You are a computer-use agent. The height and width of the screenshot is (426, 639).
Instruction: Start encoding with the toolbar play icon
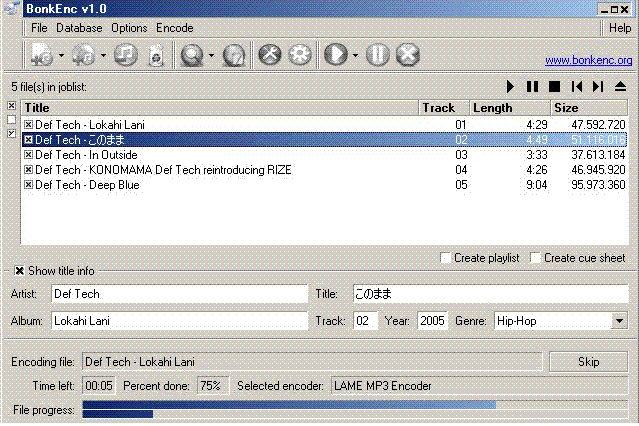pyautogui.click(x=335, y=55)
